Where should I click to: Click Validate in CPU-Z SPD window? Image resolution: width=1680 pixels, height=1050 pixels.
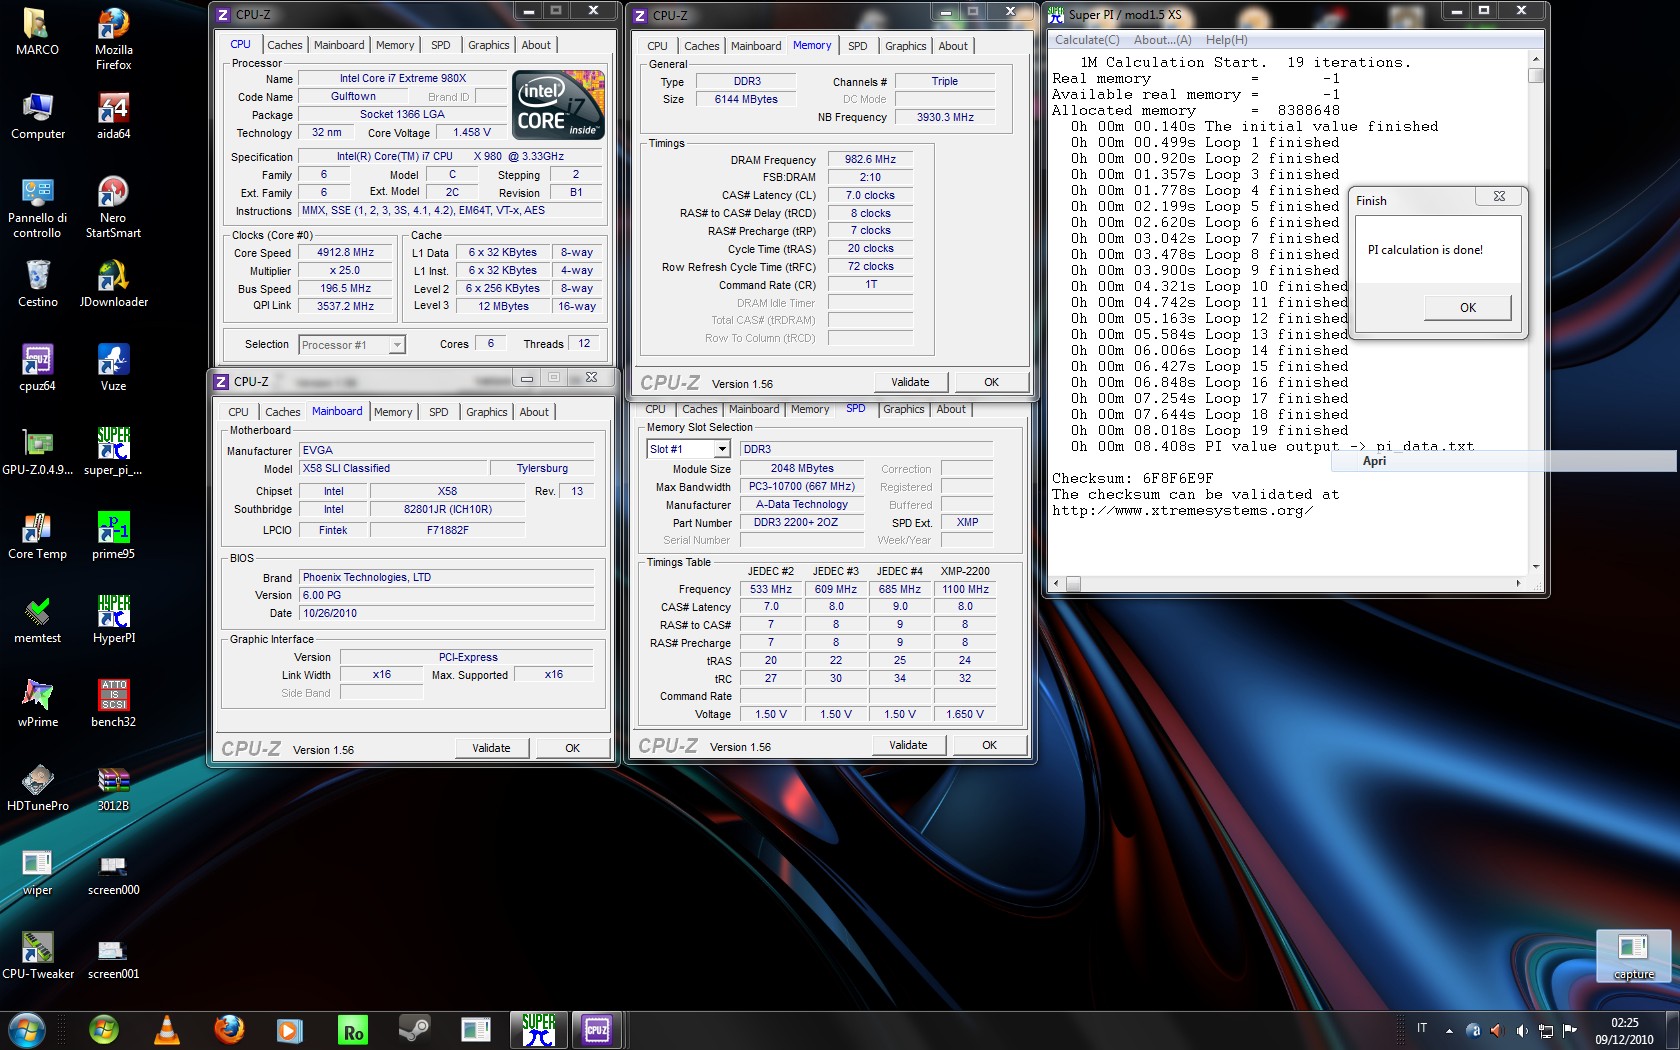click(x=907, y=745)
